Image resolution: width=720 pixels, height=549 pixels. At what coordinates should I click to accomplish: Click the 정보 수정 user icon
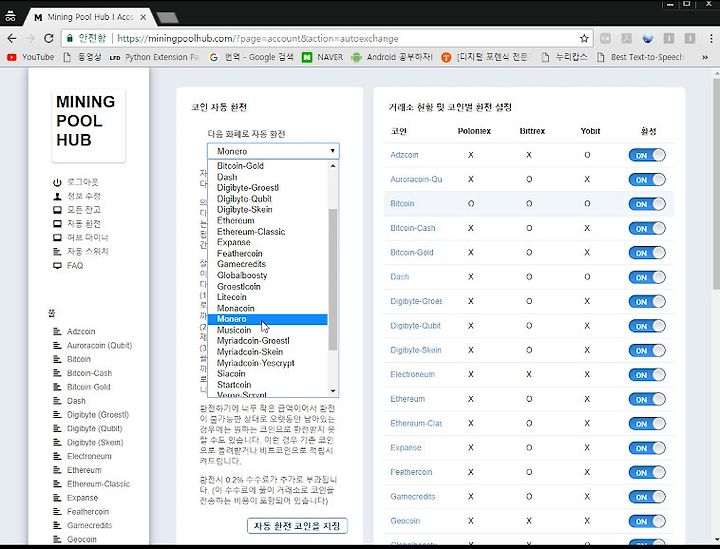coord(57,196)
